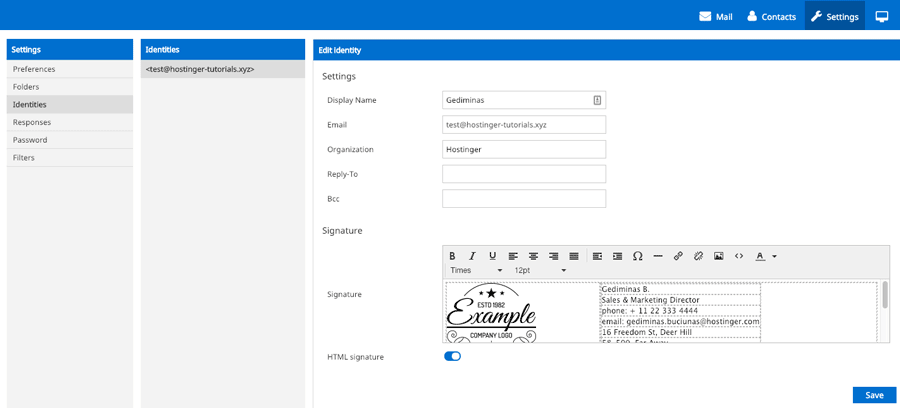Click the Email input field

[524, 125]
